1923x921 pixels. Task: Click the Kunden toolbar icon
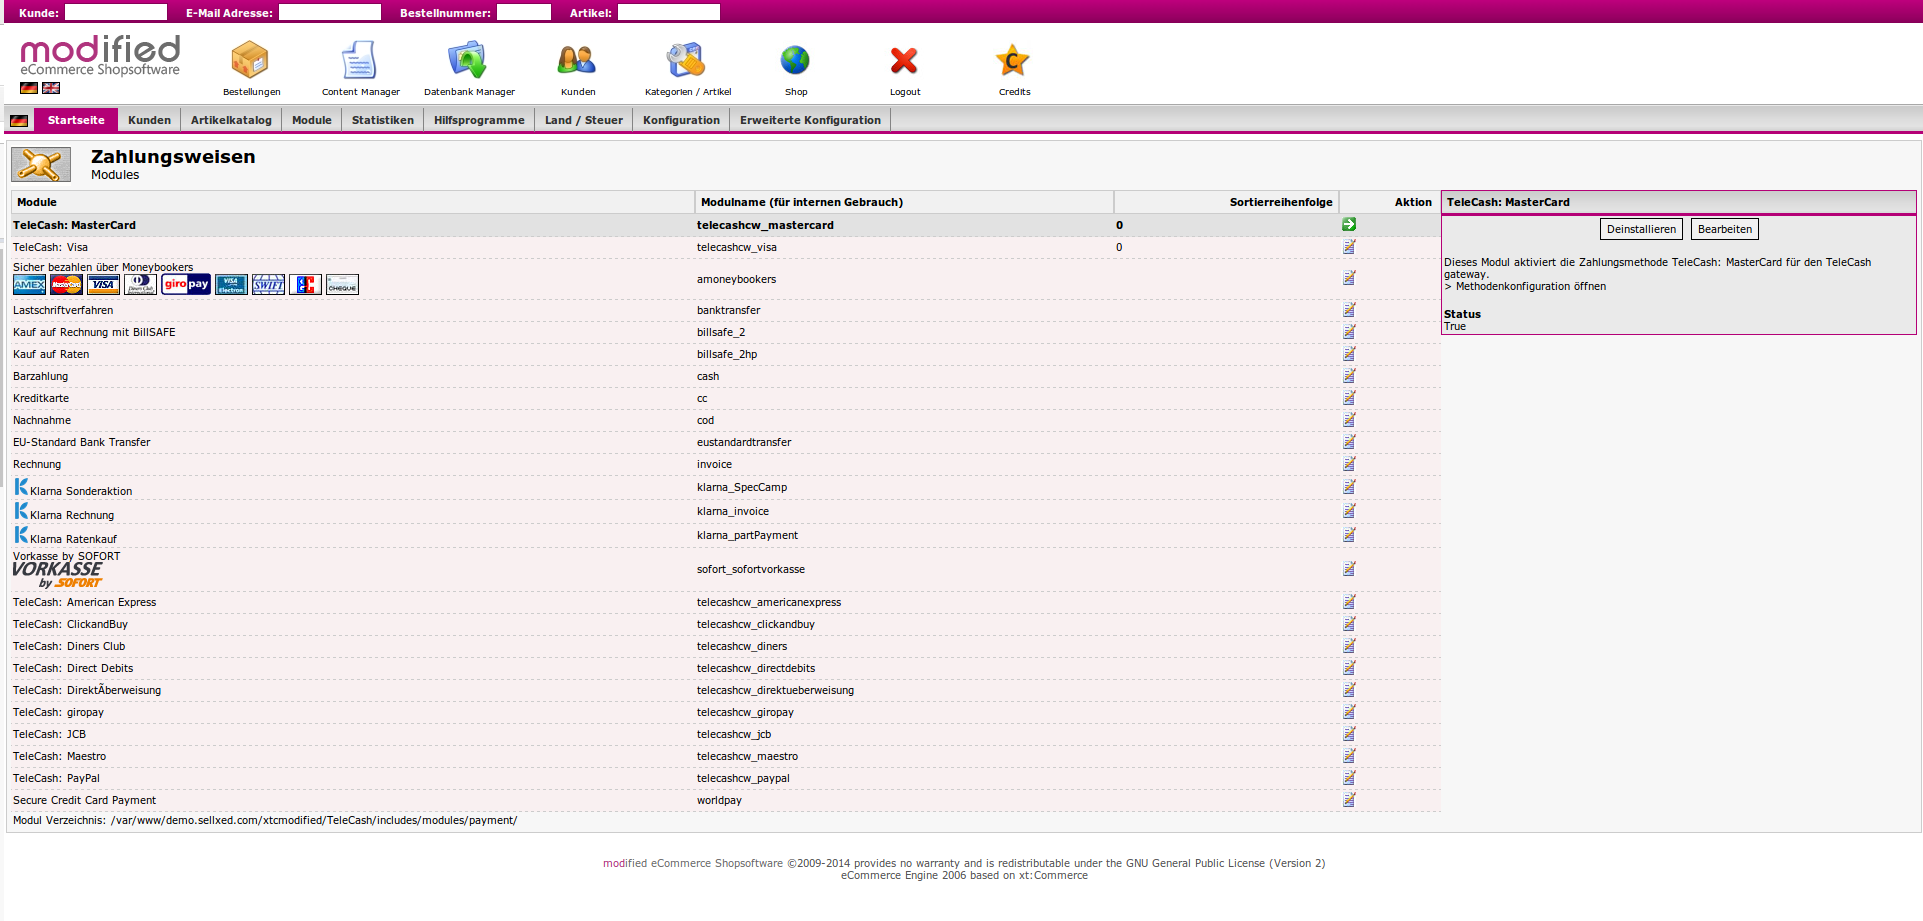(577, 61)
